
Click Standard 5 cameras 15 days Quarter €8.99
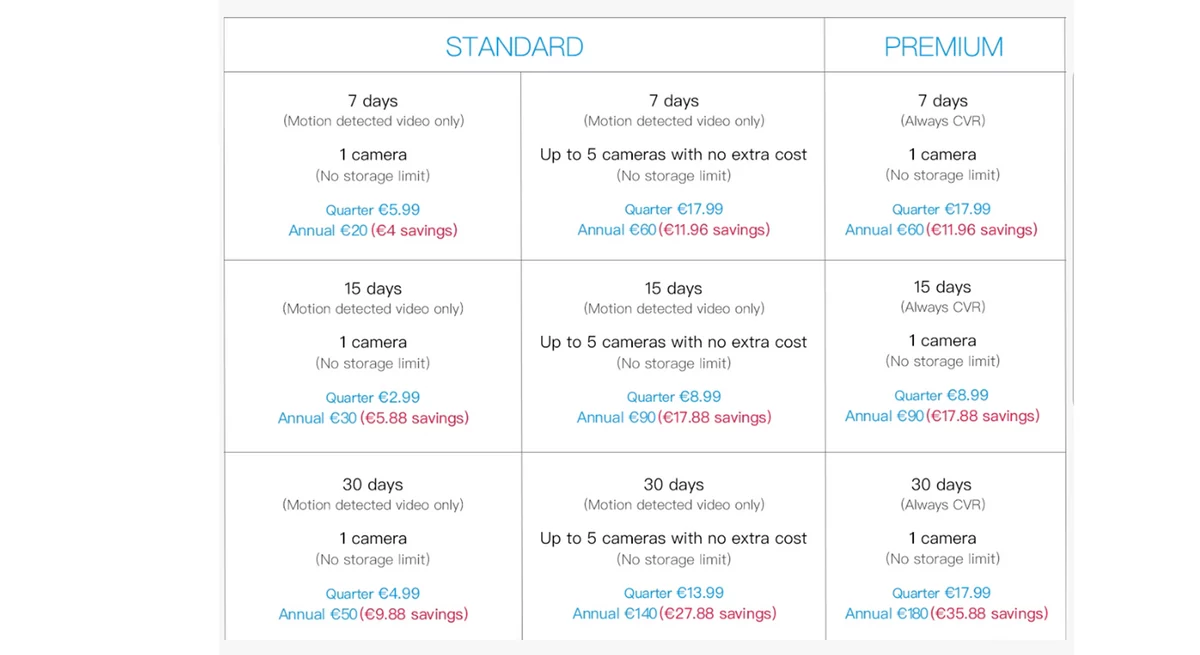coord(674,397)
